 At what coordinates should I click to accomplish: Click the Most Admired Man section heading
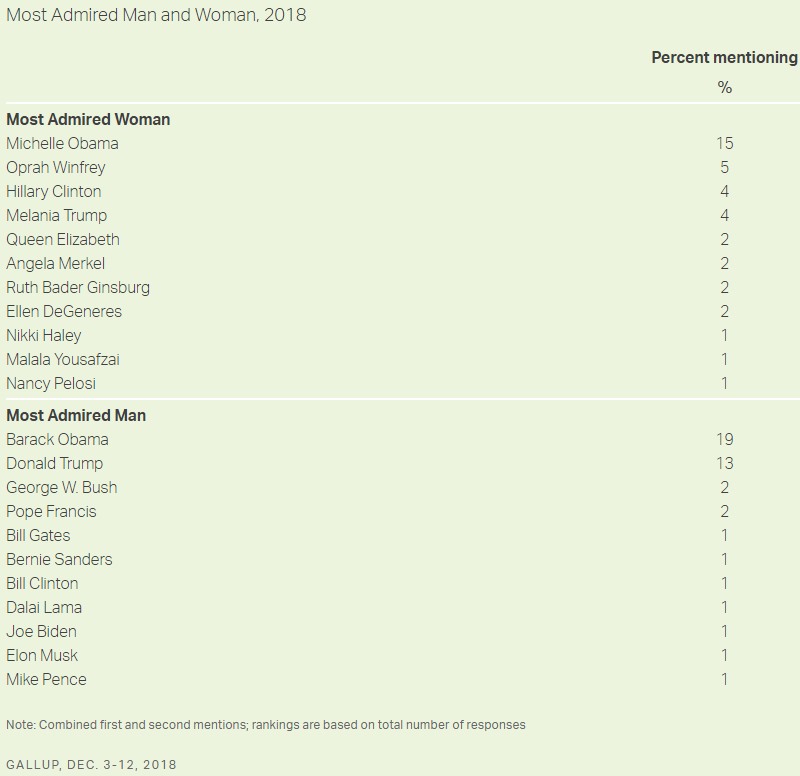coord(76,415)
